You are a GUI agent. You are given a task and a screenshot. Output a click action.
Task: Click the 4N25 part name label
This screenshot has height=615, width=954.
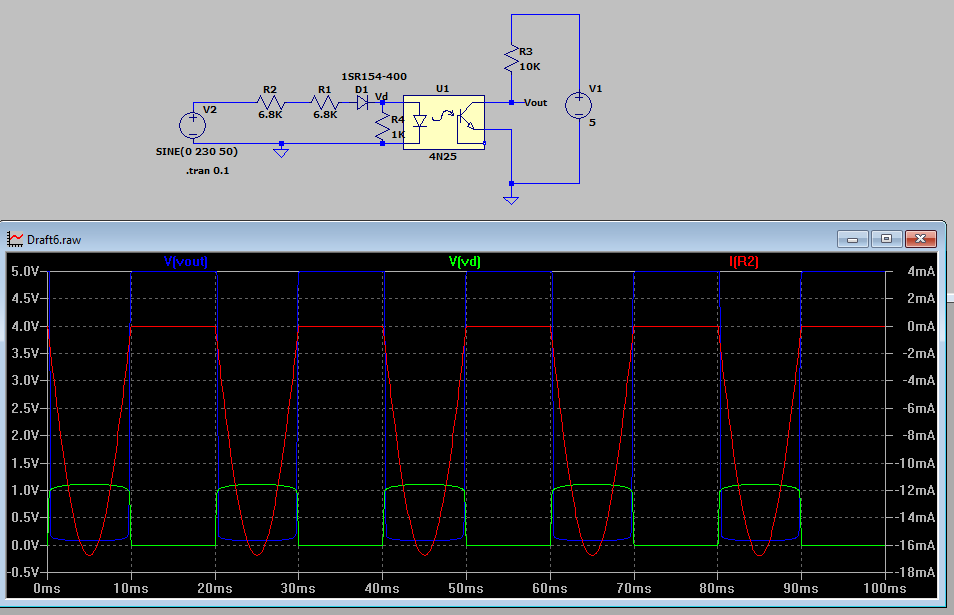[442, 156]
